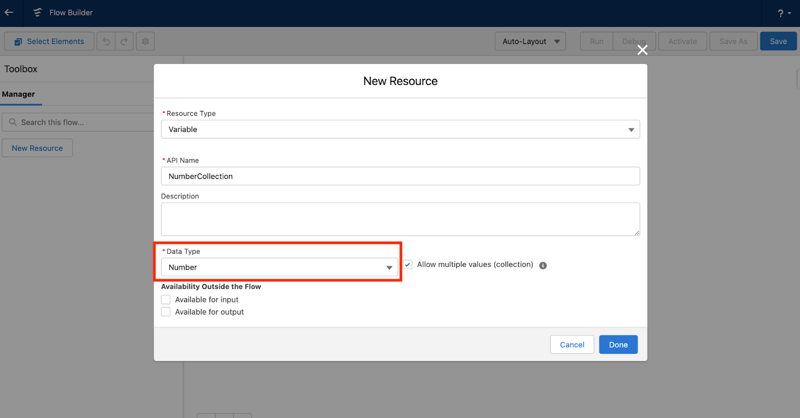Open the Resource Type dropdown
The height and width of the screenshot is (418, 800).
point(400,130)
